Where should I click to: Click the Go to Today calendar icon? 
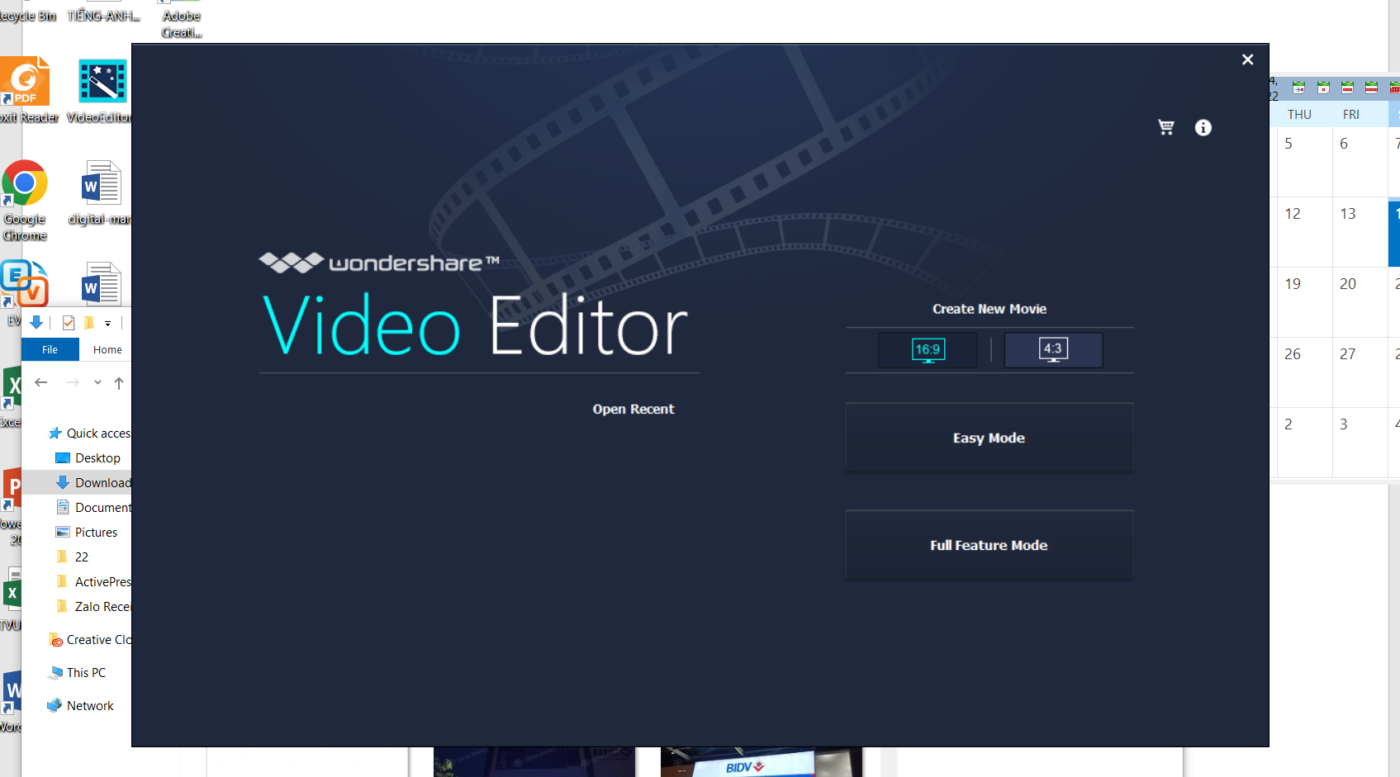[x=1298, y=88]
